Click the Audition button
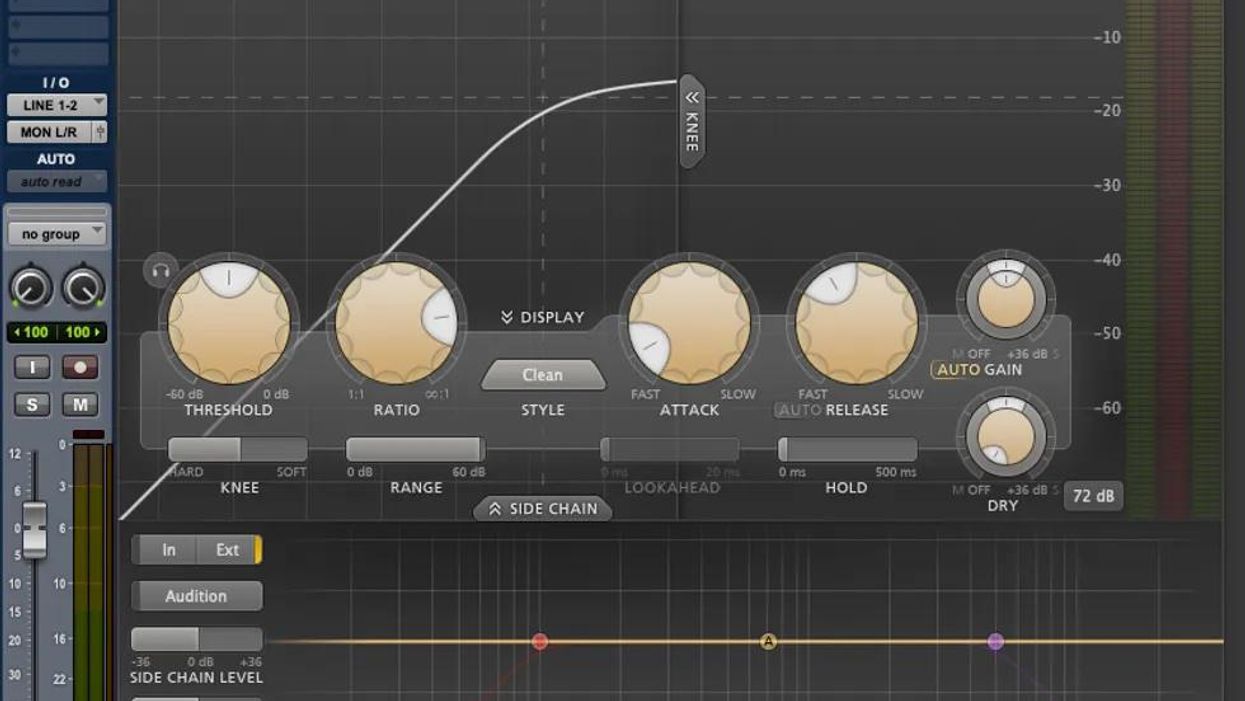 (196, 596)
